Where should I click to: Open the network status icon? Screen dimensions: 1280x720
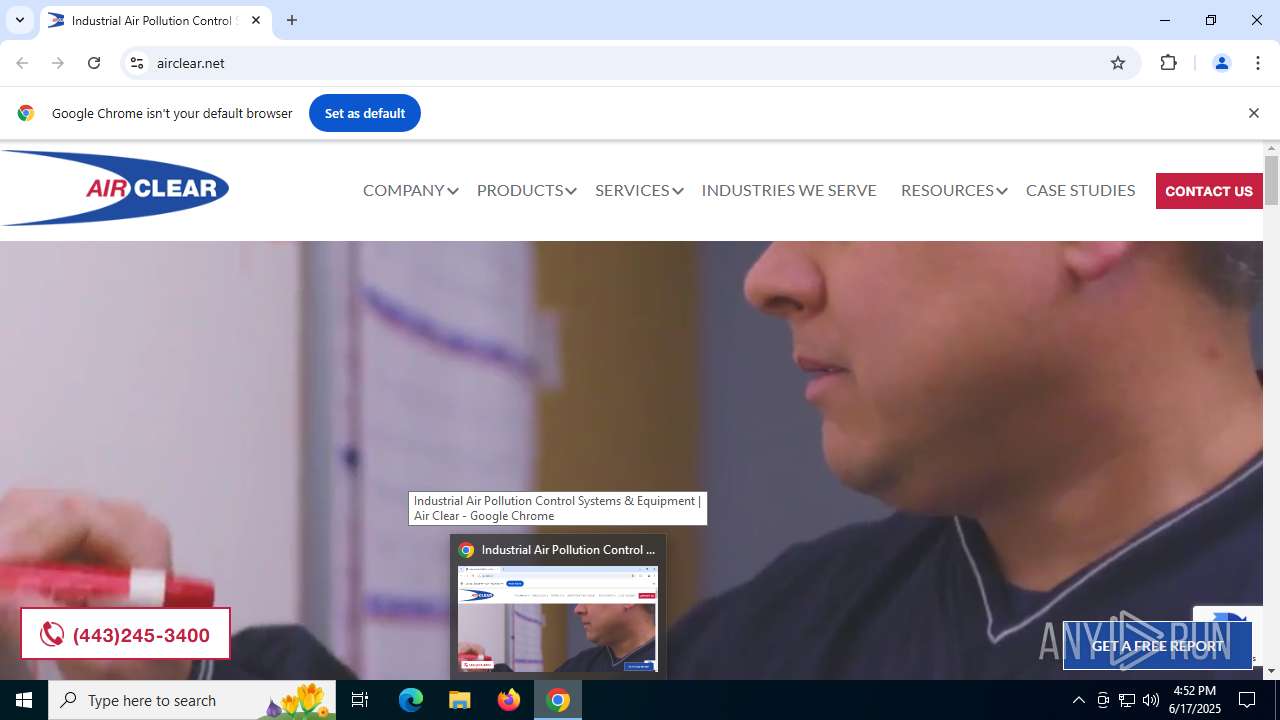point(1127,700)
